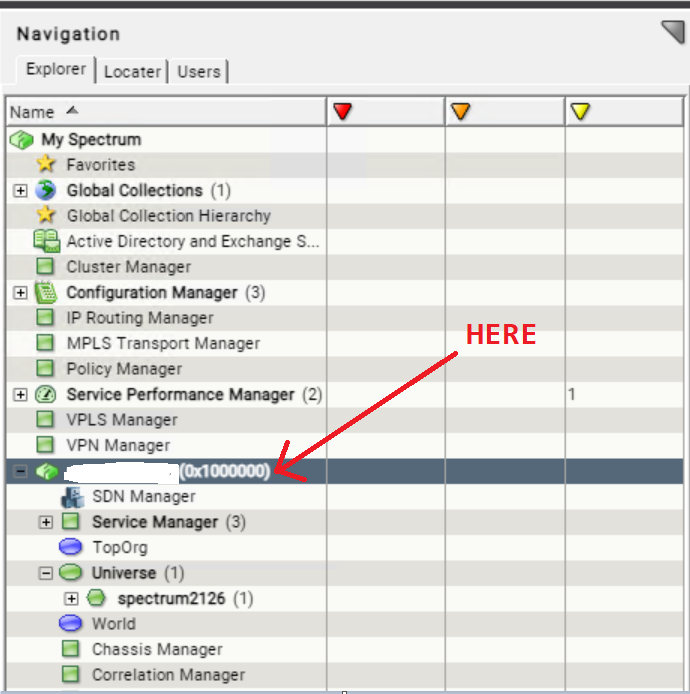Image resolution: width=690 pixels, height=694 pixels.
Task: Click the Service Performance Manager gauge icon
Action: (46, 394)
